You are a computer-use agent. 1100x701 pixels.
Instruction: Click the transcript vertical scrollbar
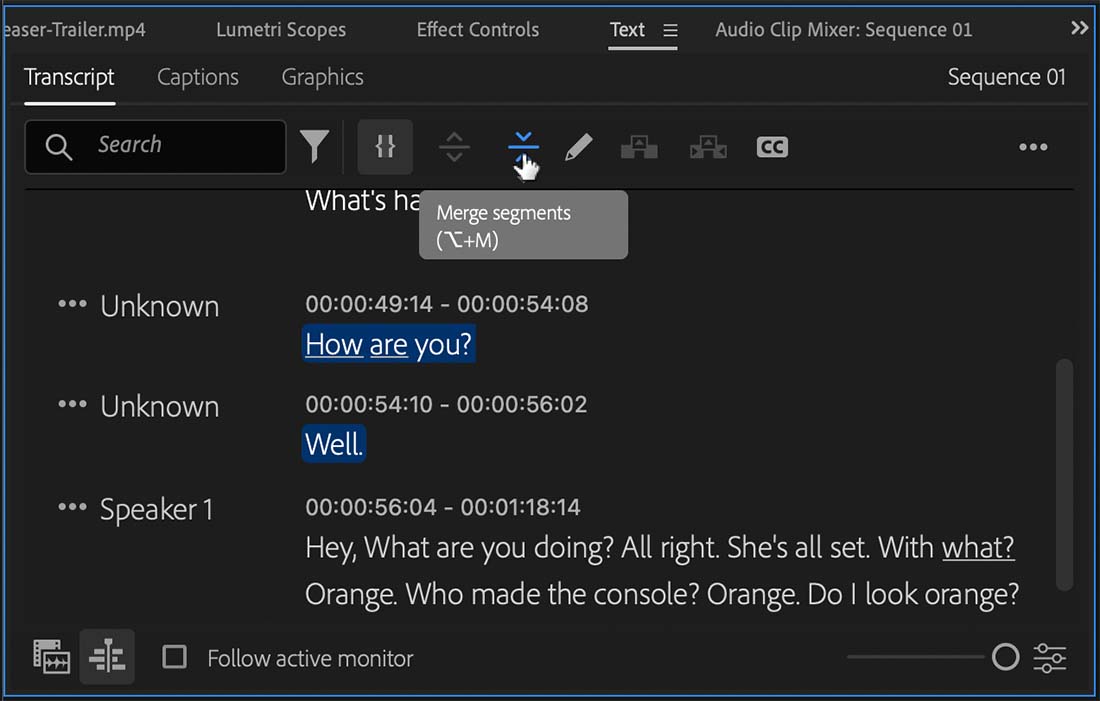(1064, 474)
